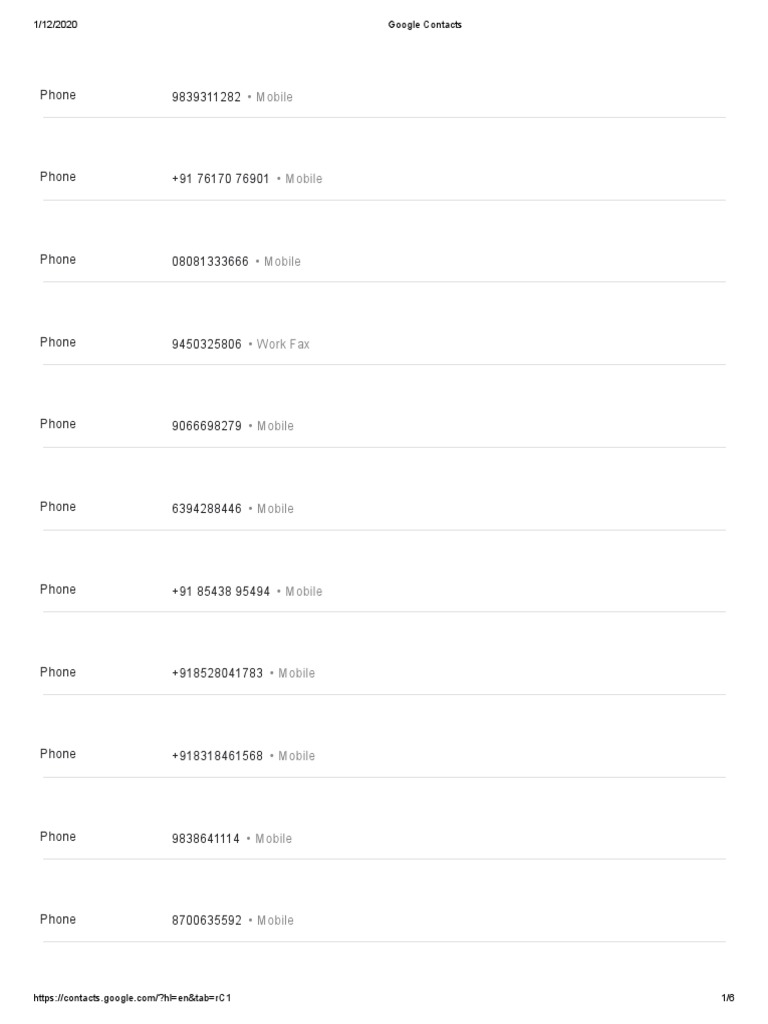Click the contacts.google.com URL in footer

click(x=134, y=998)
